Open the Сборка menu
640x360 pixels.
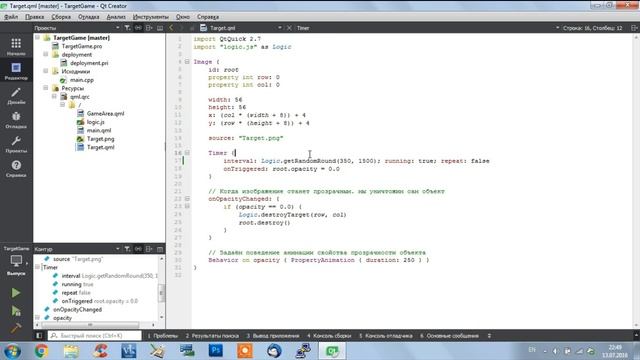point(61,17)
